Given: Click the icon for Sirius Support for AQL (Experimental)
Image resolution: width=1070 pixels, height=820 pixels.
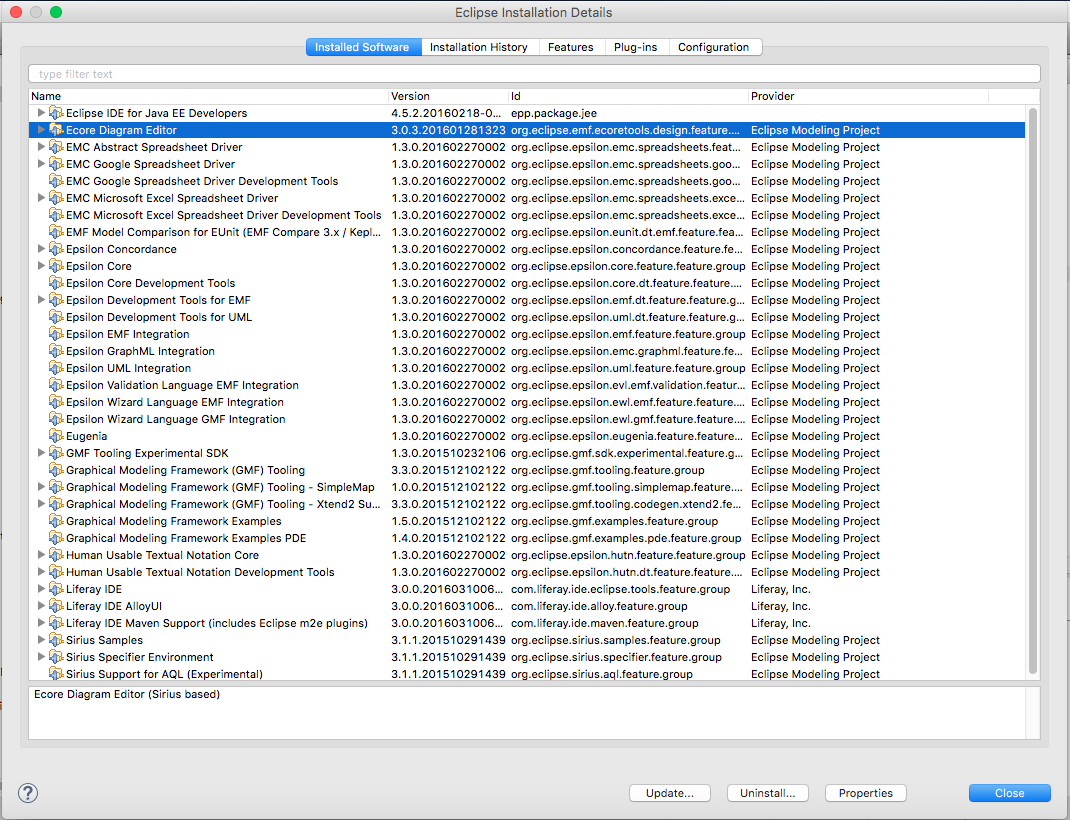Looking at the screenshot, I should point(56,674).
